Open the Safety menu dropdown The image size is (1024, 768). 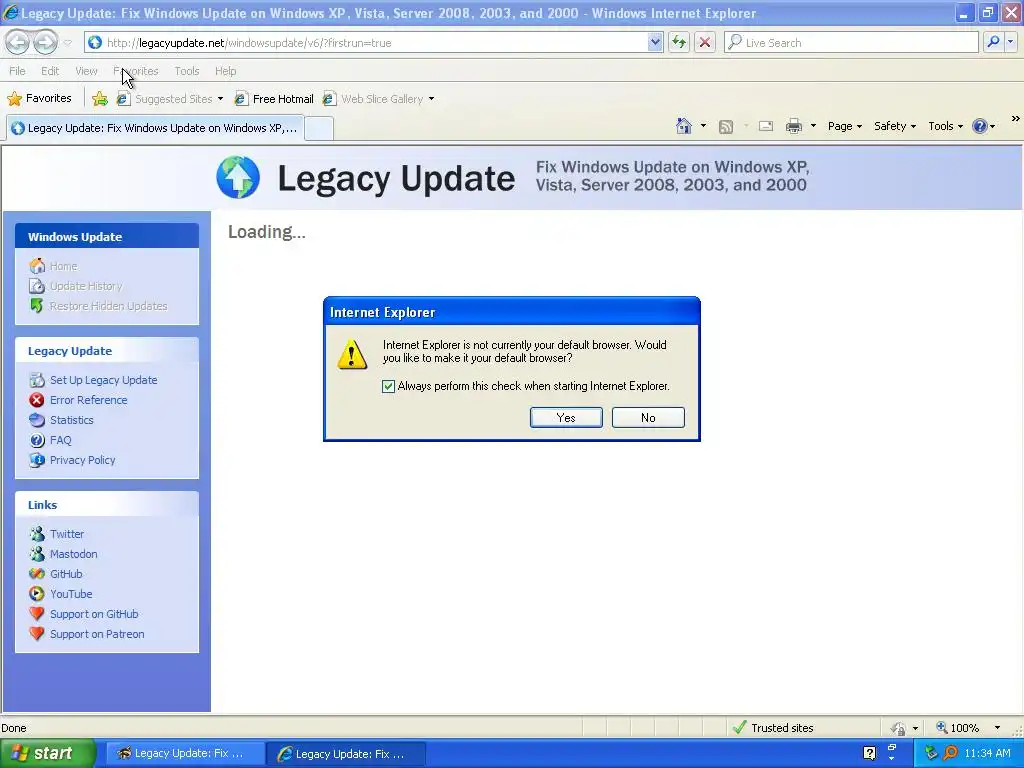[x=895, y=126]
